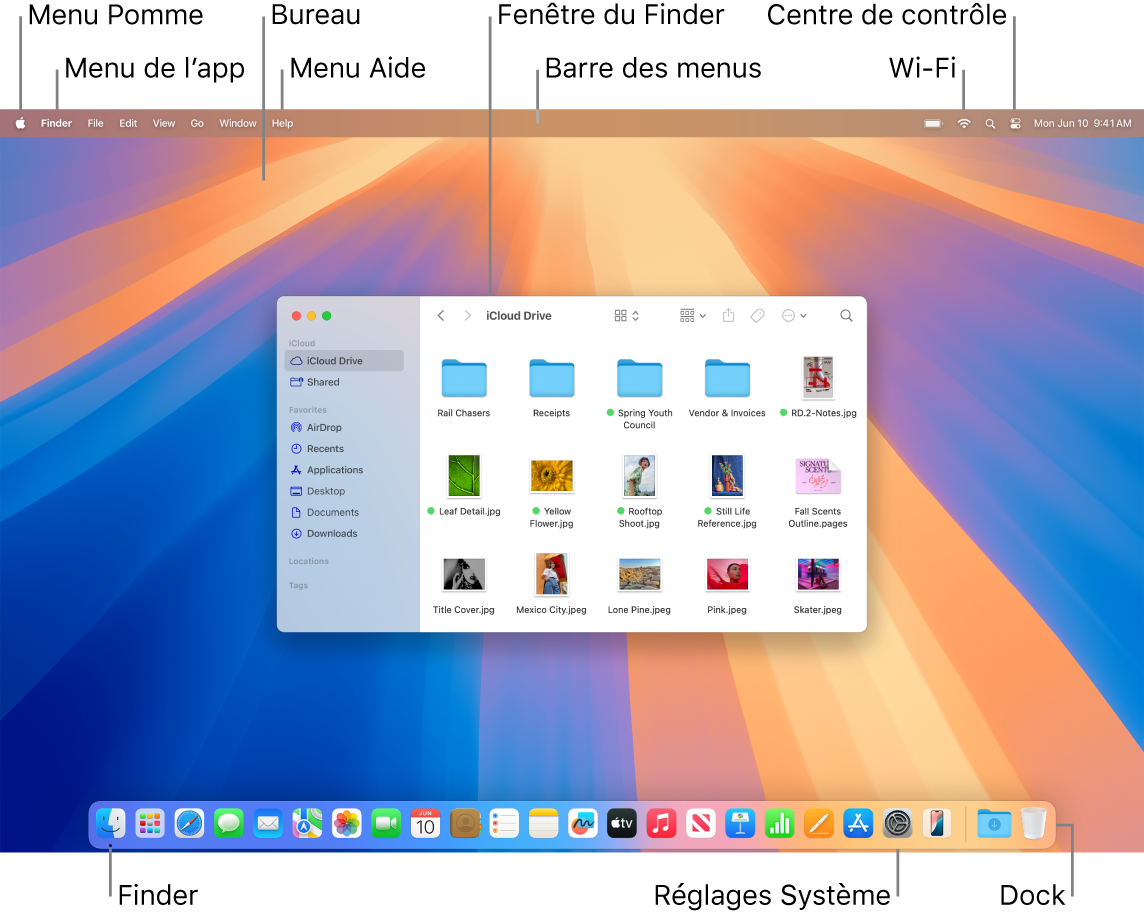Launch FaceTime from the Dock
The image size is (1144, 918).
coord(386,824)
